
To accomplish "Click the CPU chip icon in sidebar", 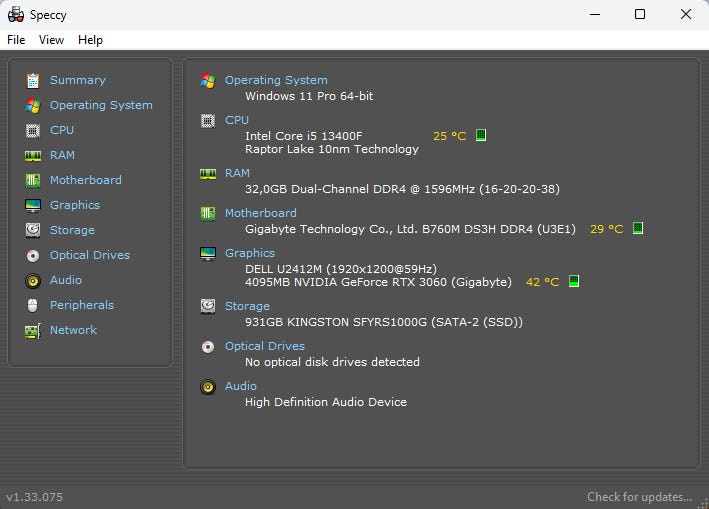I will (x=33, y=130).
